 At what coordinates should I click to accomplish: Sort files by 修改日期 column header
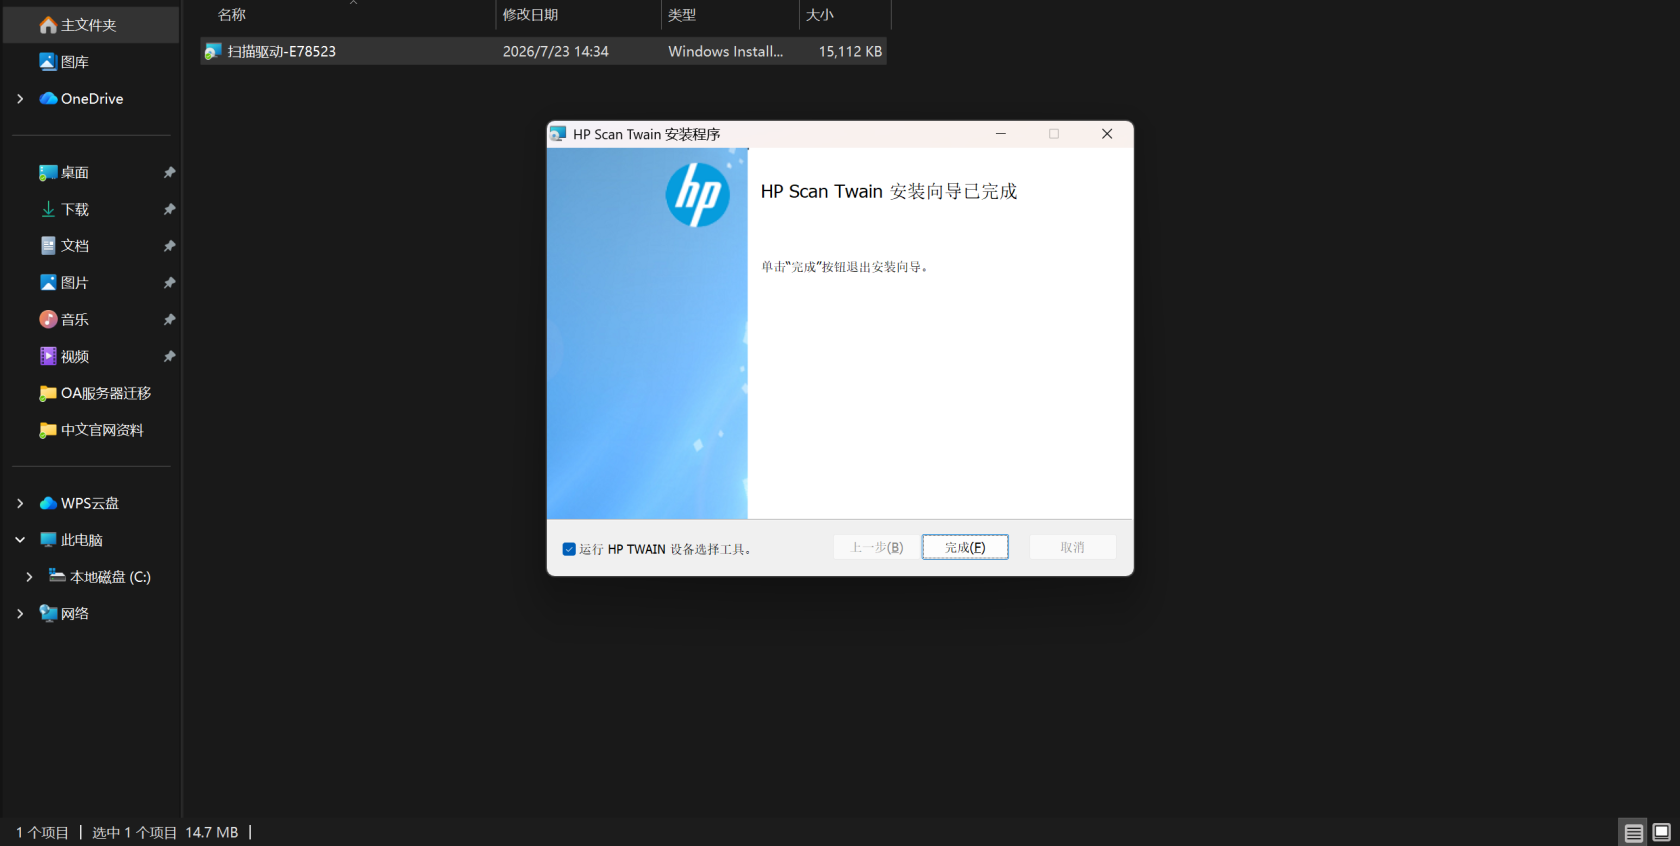pos(578,15)
